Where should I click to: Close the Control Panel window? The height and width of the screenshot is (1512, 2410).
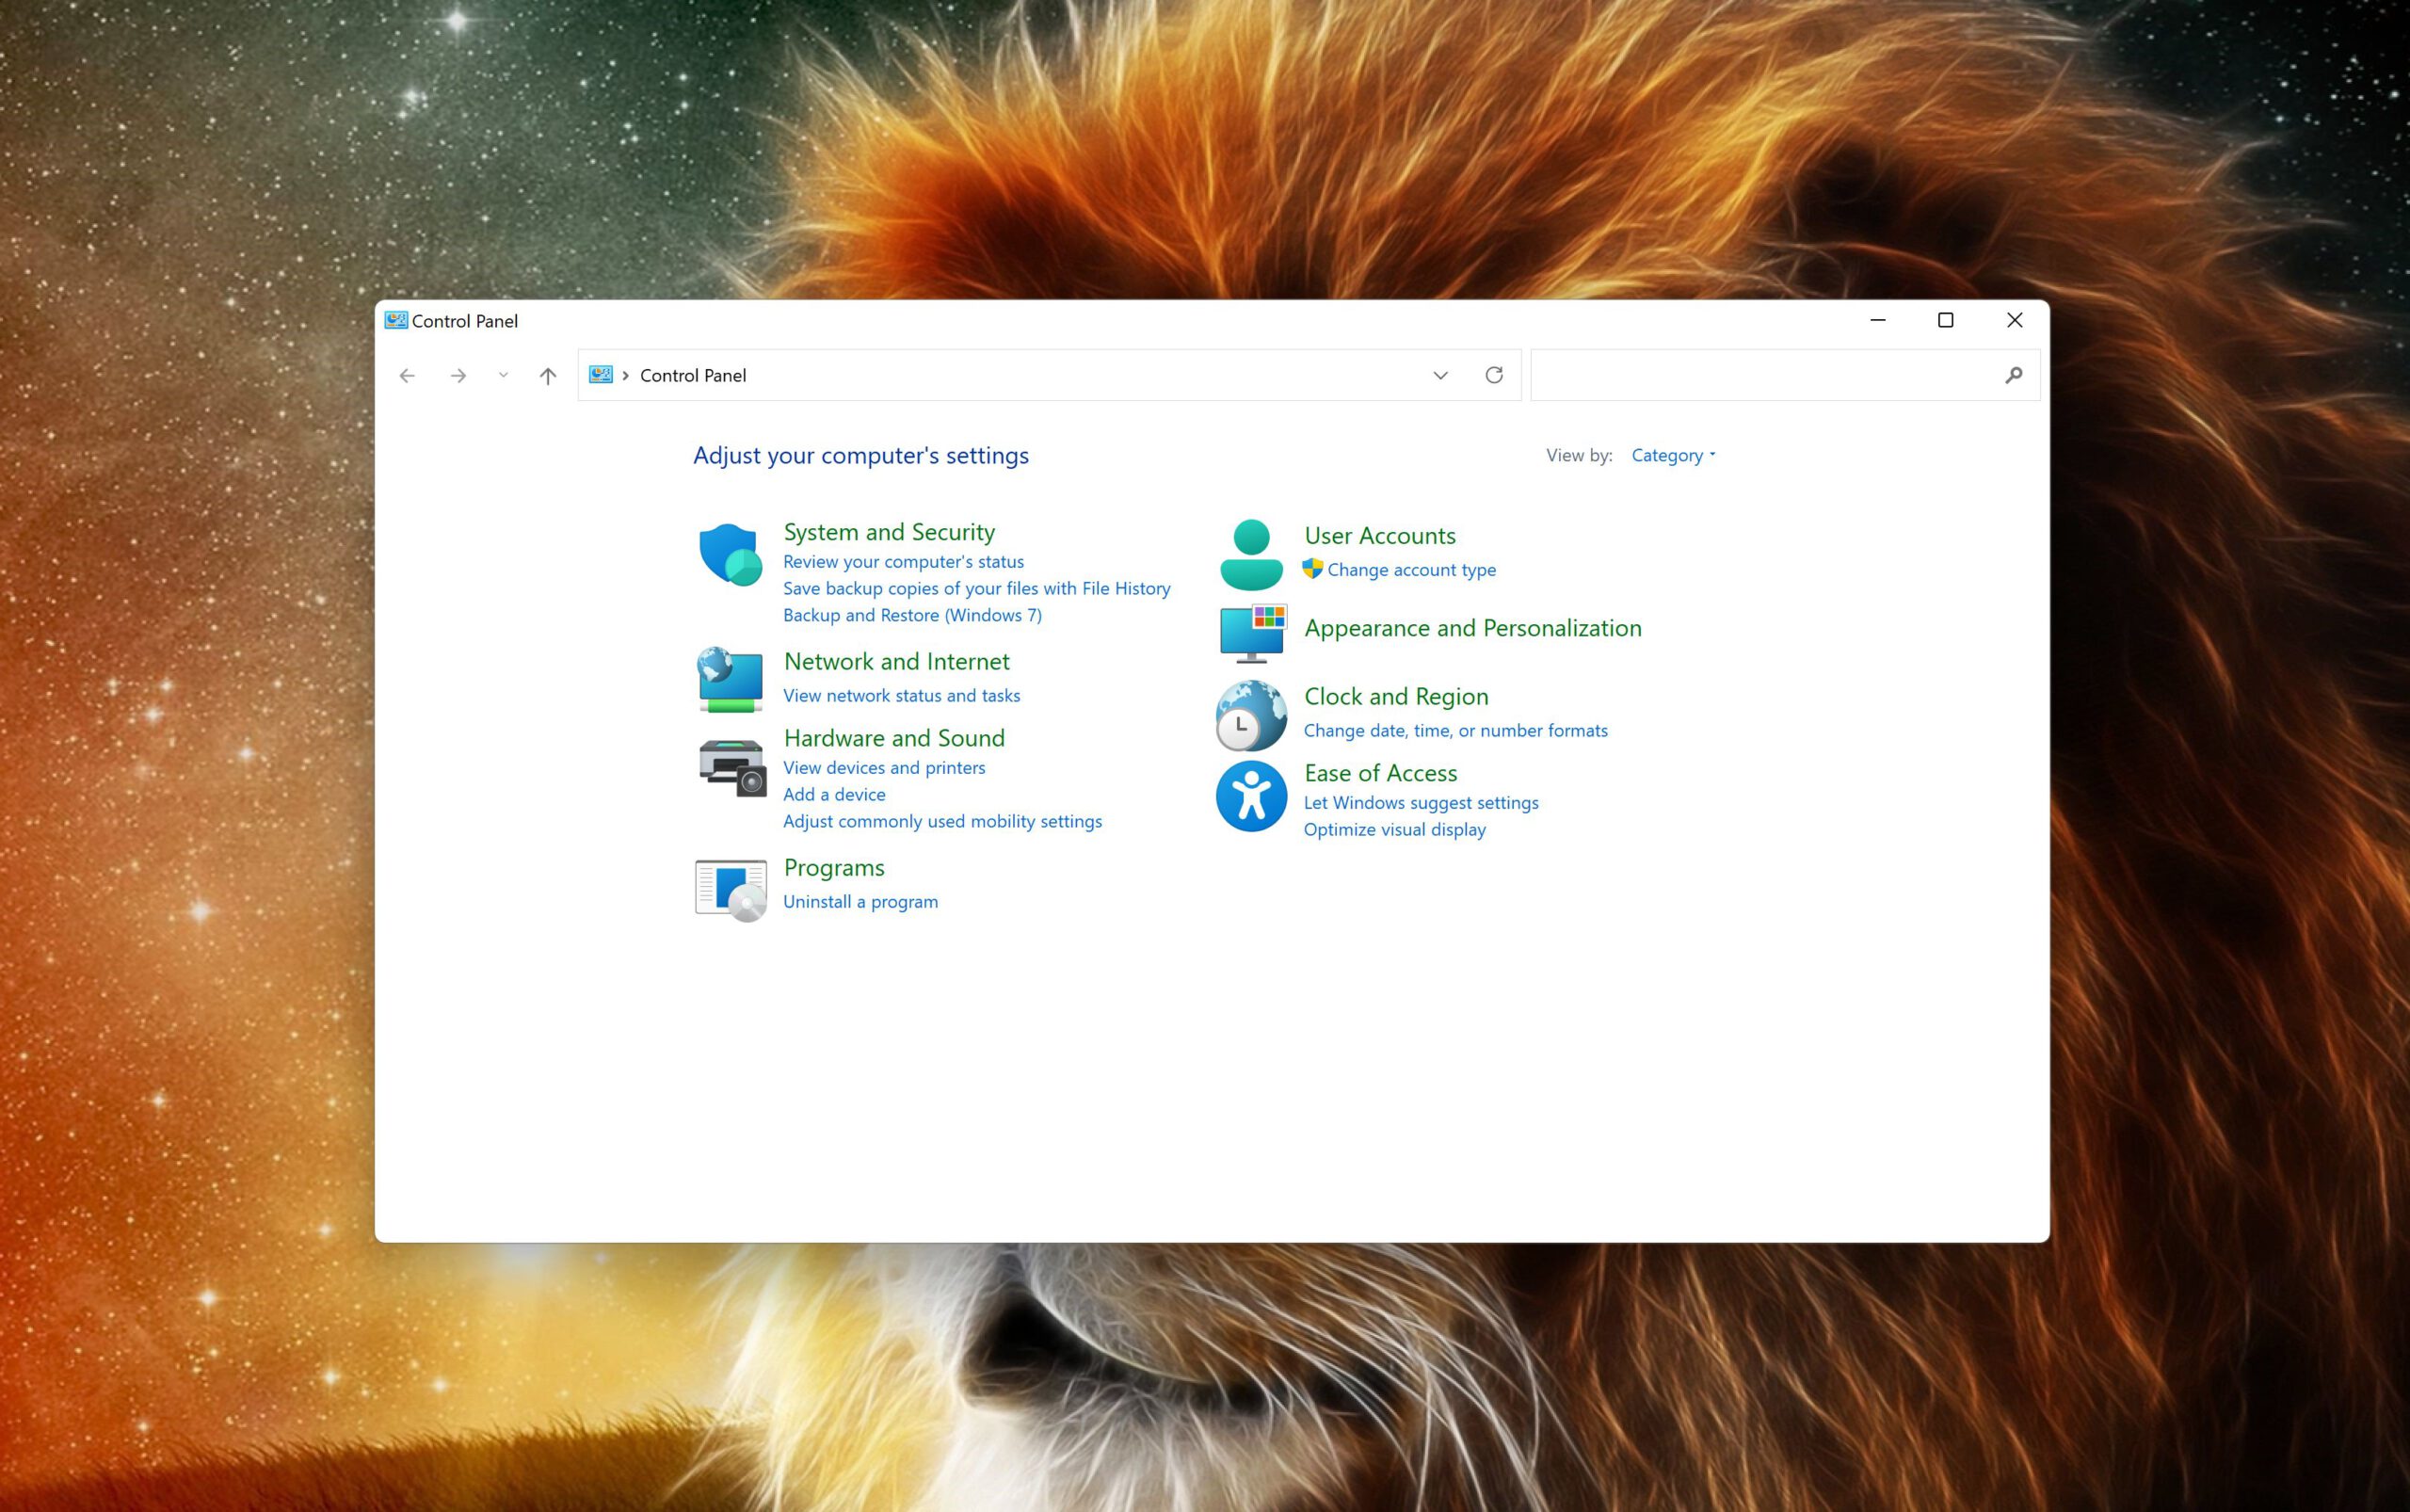click(x=2014, y=320)
